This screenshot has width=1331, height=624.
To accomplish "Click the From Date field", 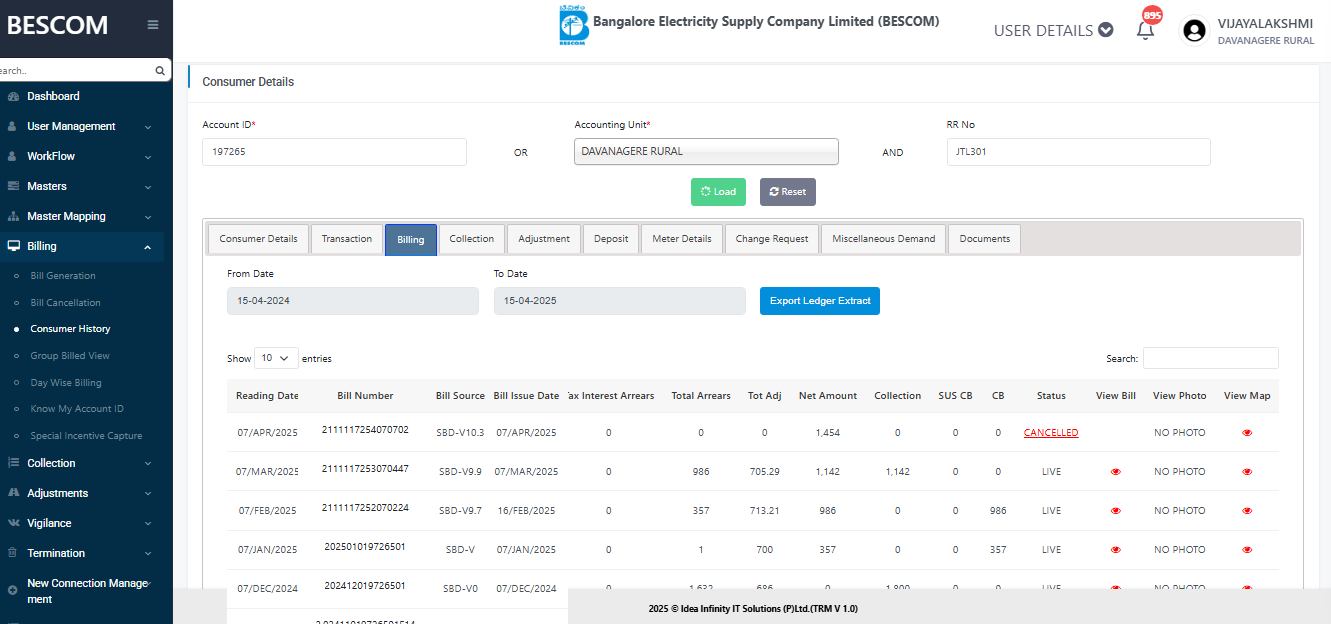I will 353,301.
